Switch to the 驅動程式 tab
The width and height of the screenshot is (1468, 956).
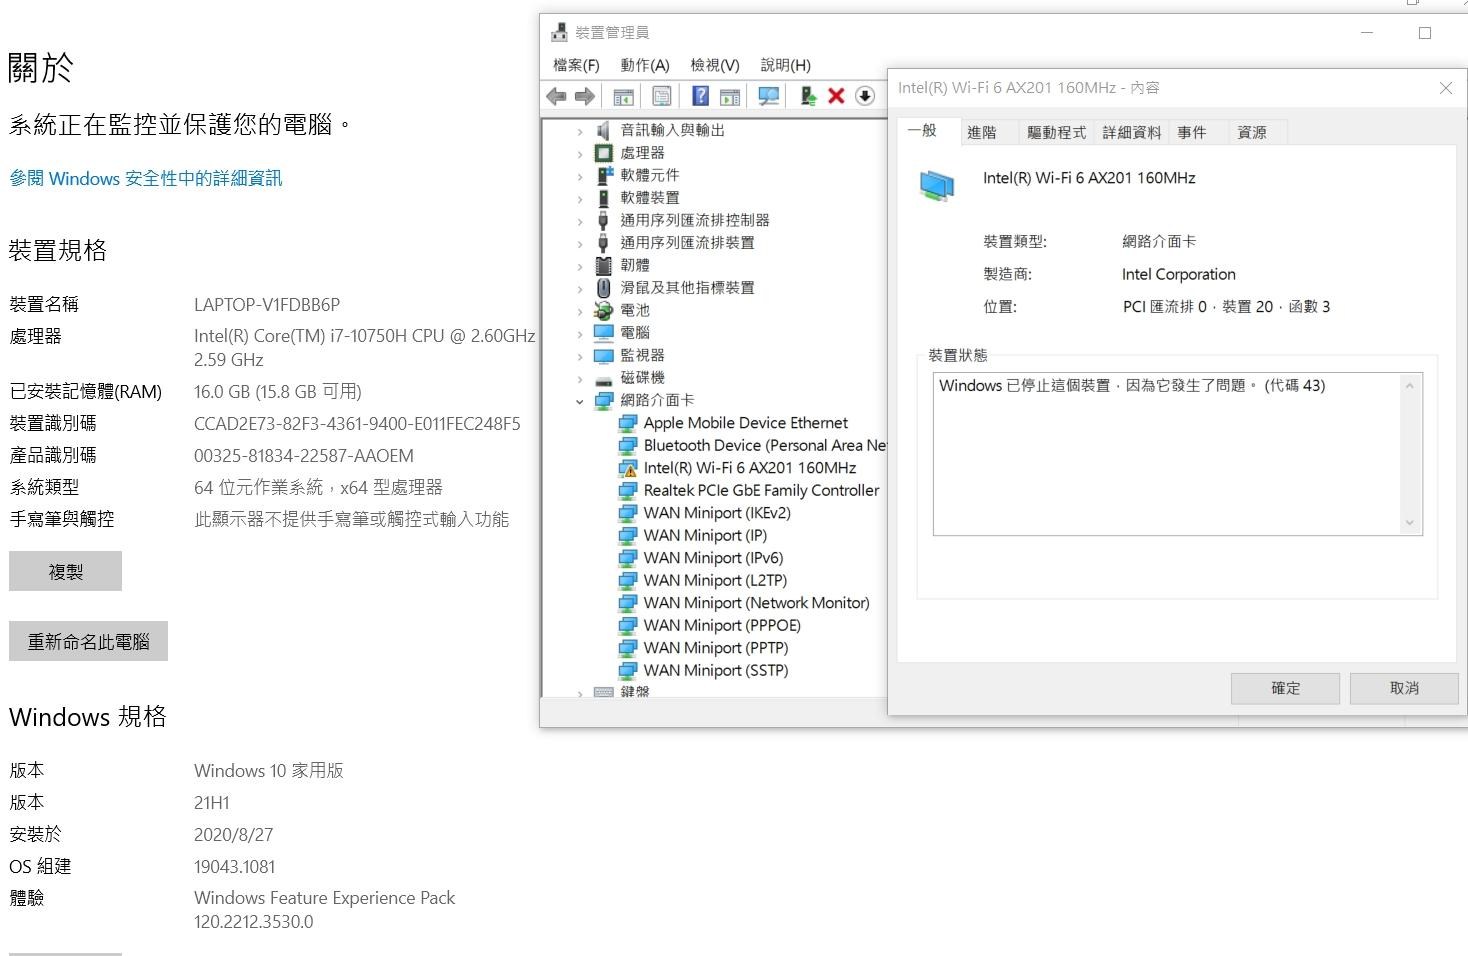coord(1056,131)
